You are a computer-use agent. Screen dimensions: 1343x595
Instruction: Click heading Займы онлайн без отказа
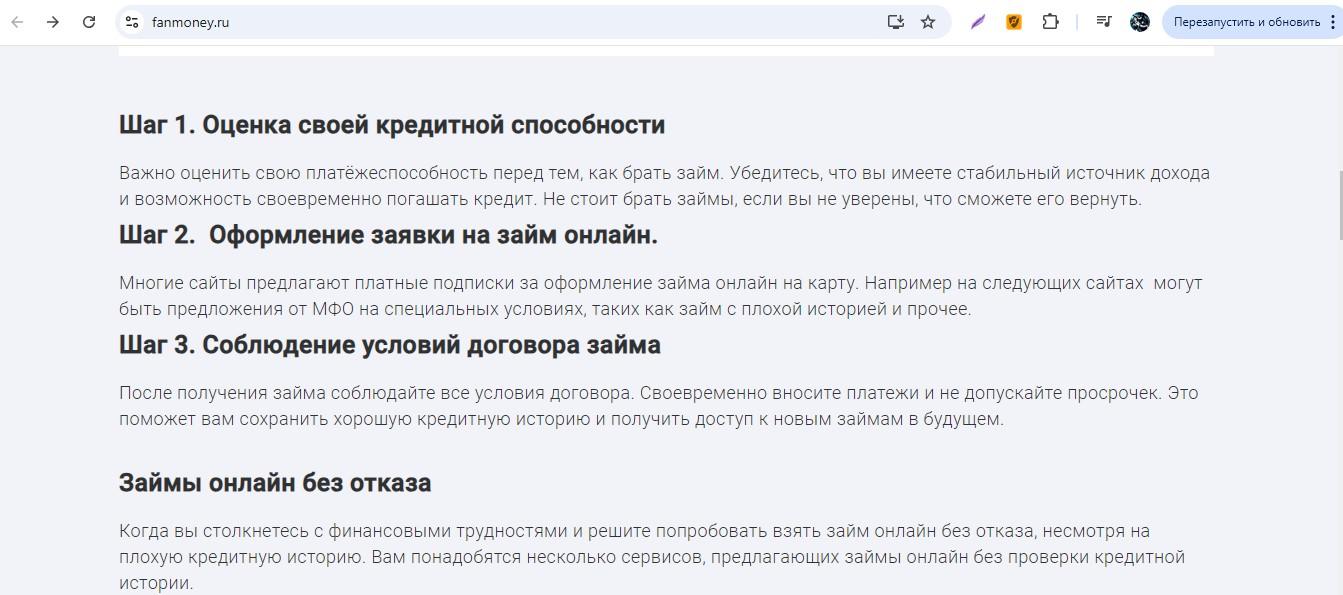point(275,483)
